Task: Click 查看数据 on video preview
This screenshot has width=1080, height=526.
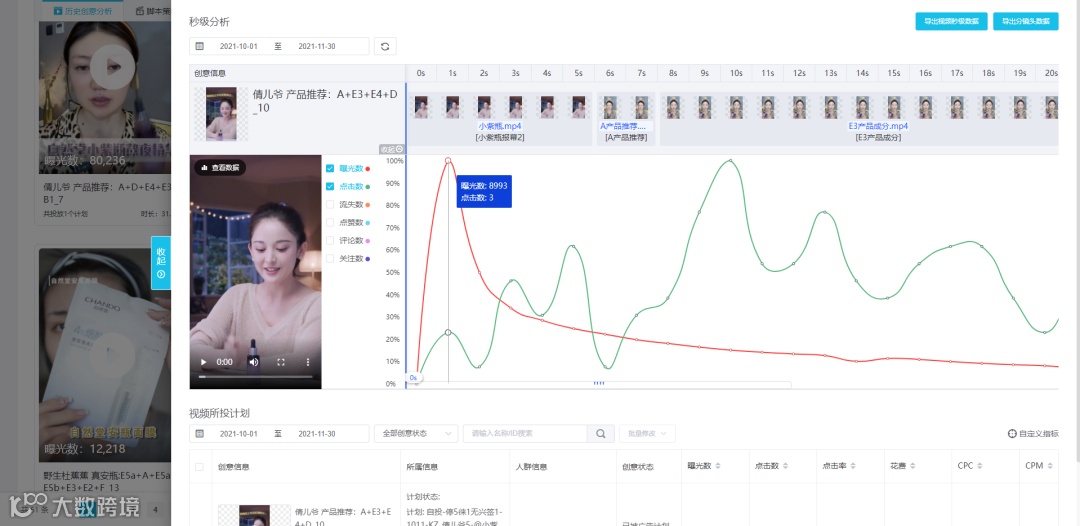Action: tap(220, 167)
